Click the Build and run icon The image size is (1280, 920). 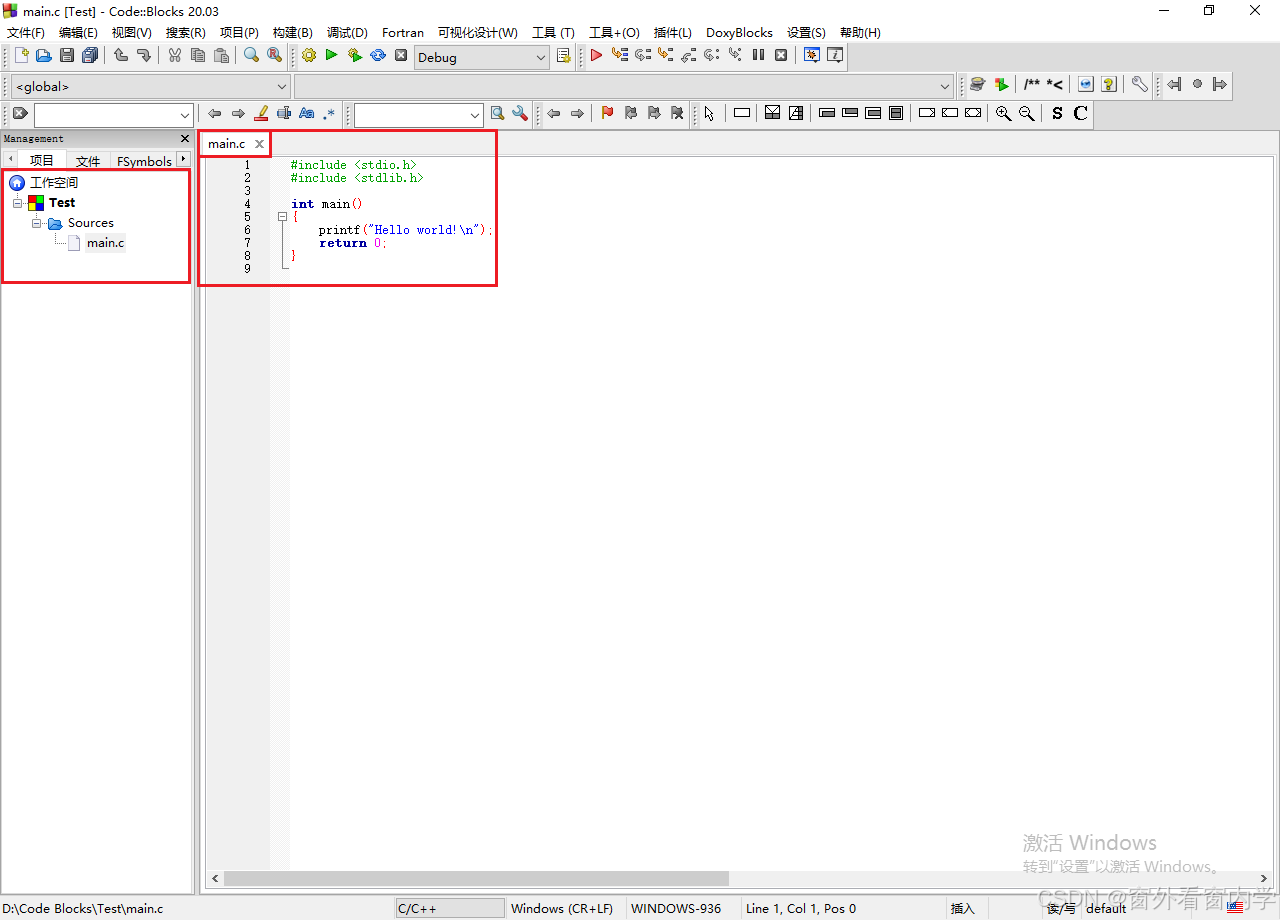point(355,56)
